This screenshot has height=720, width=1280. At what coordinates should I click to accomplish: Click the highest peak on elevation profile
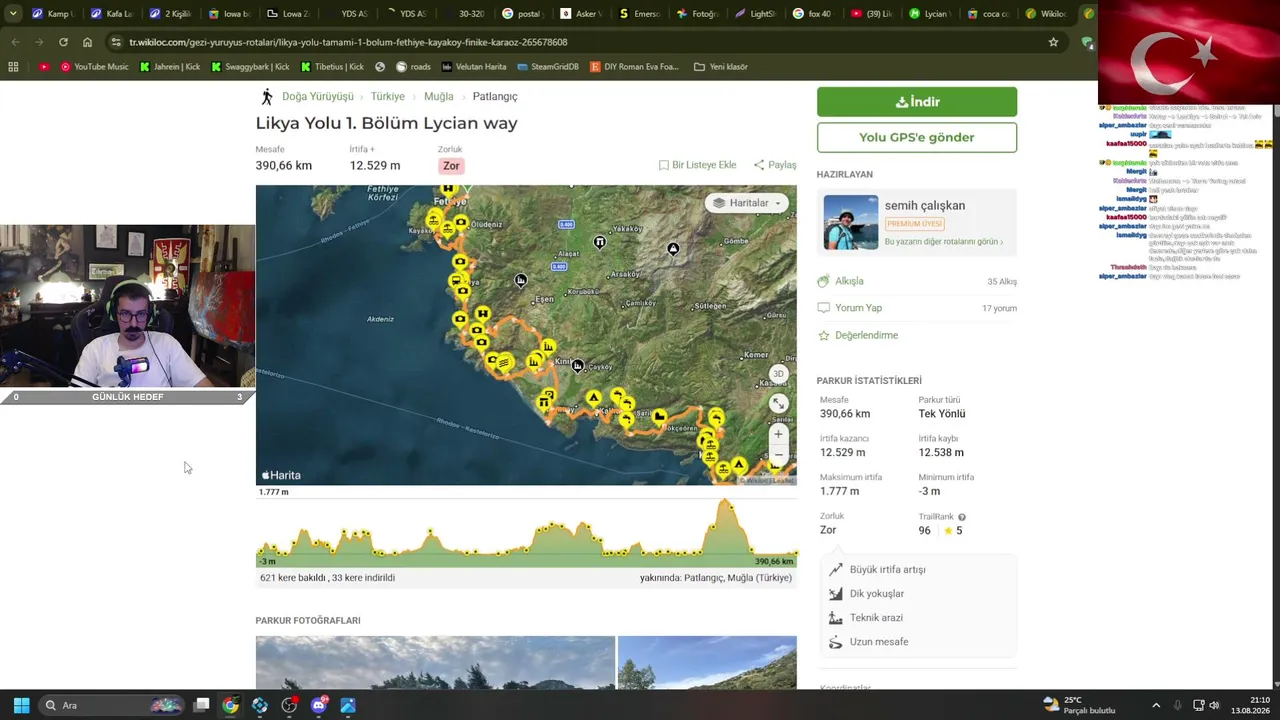(x=726, y=501)
